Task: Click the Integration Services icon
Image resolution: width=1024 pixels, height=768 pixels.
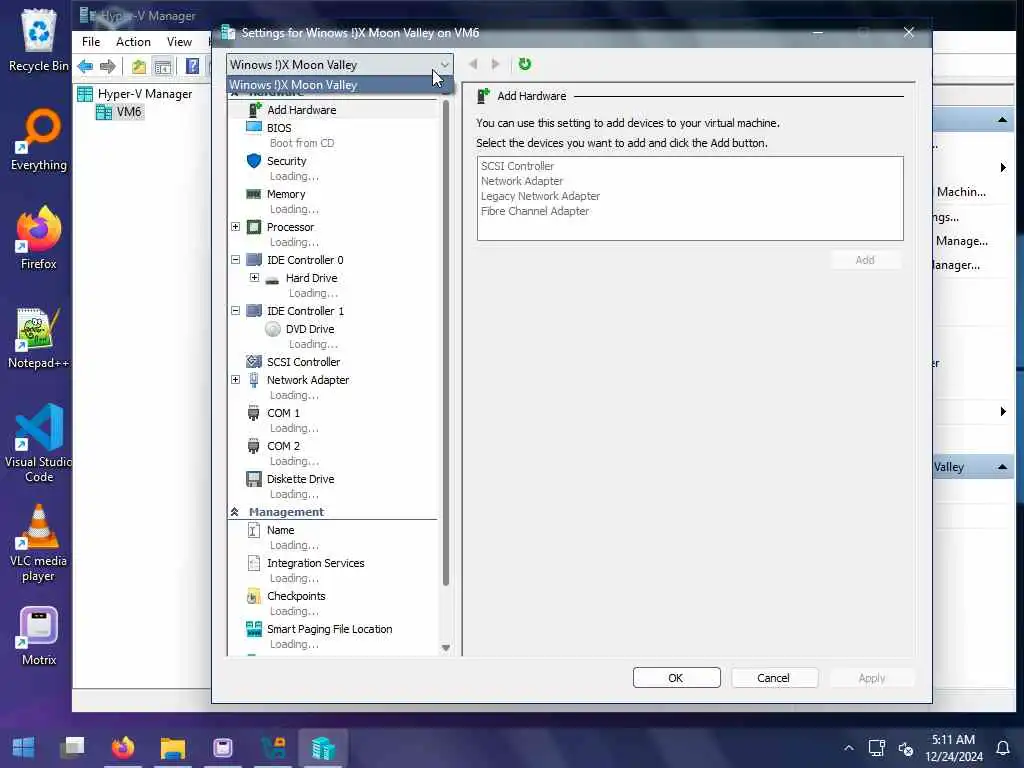Action: [253, 563]
